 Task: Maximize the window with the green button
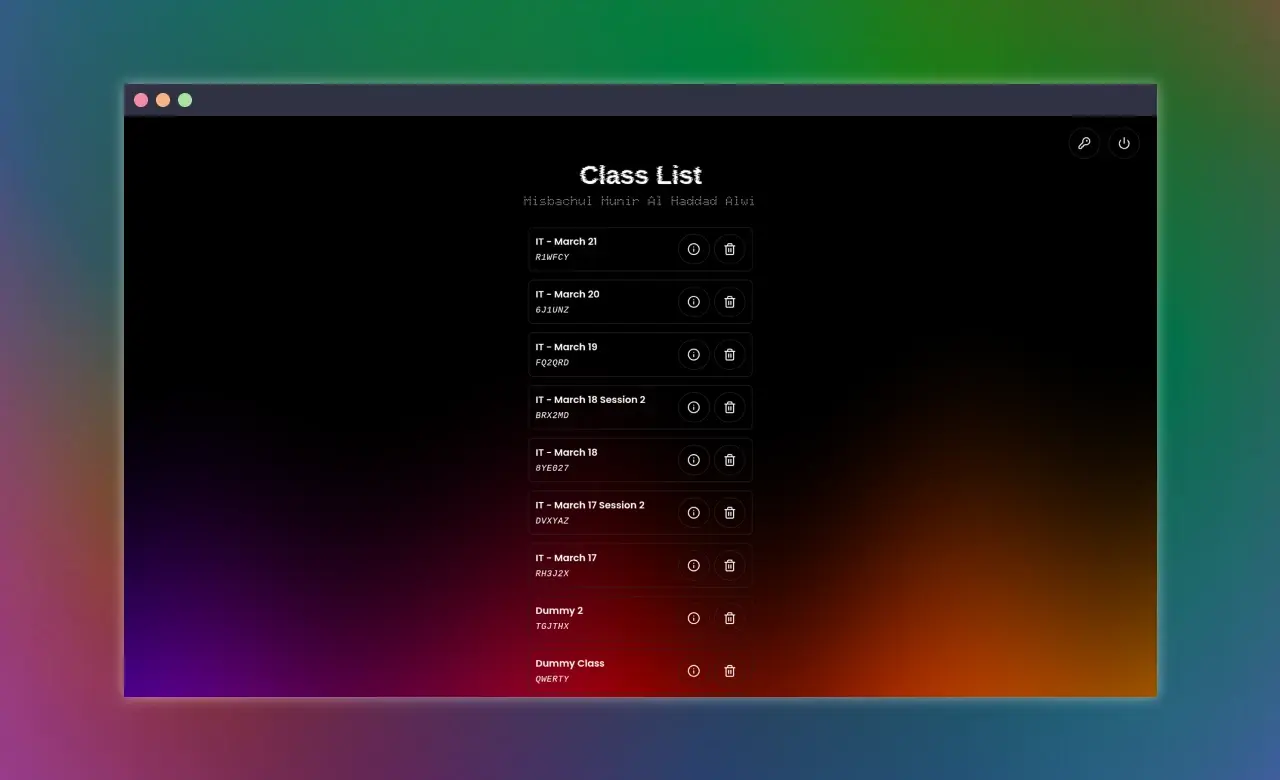tap(185, 100)
